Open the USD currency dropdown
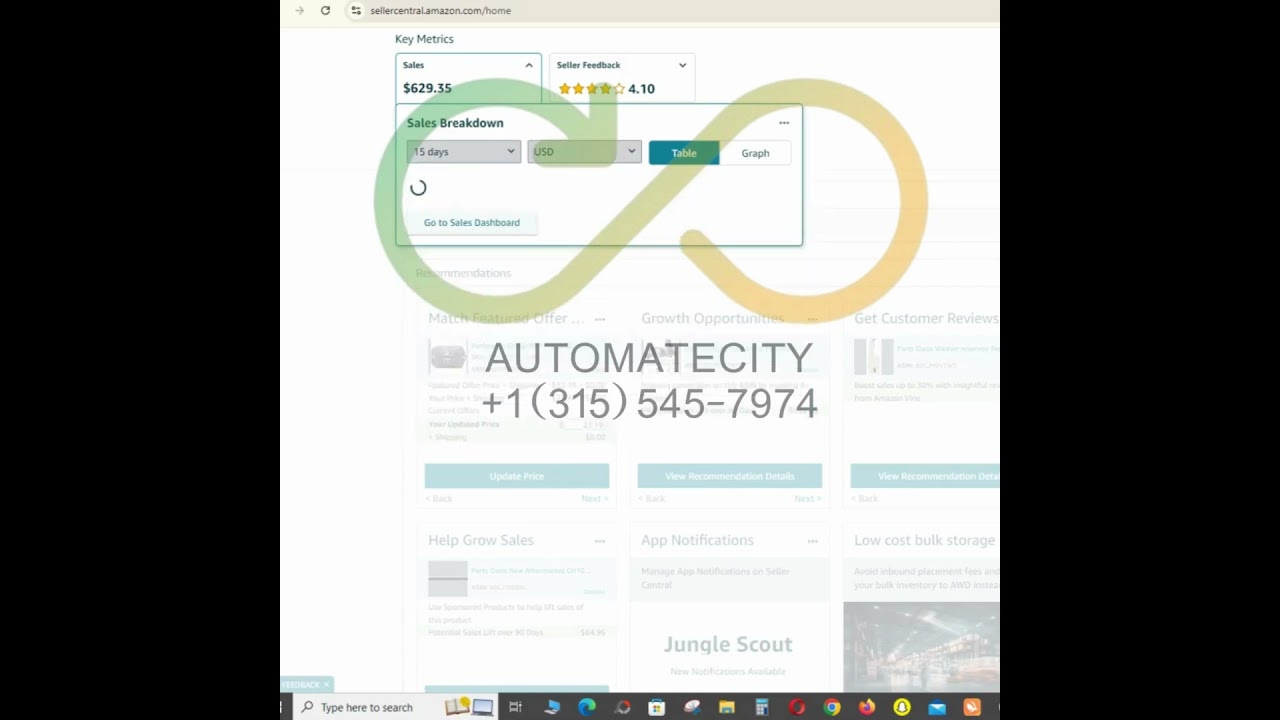 coord(584,152)
